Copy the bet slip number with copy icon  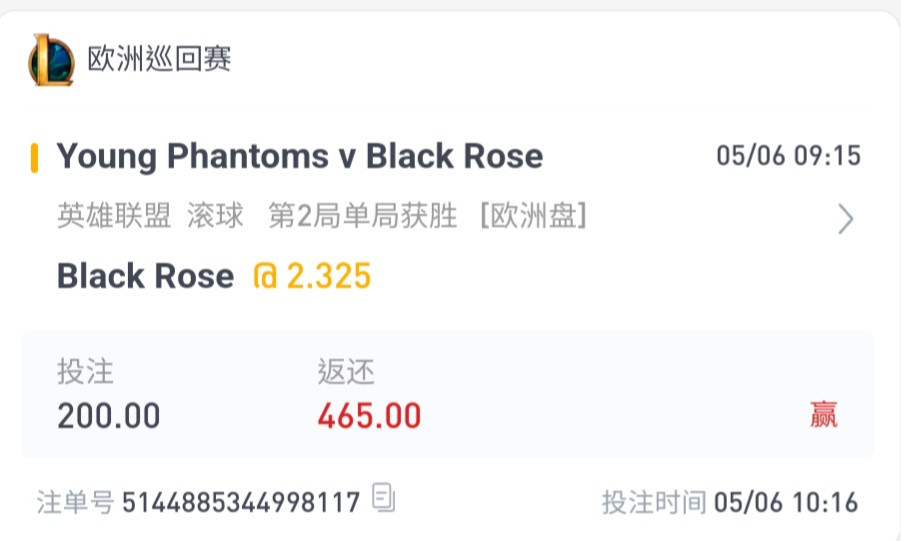[x=383, y=498]
